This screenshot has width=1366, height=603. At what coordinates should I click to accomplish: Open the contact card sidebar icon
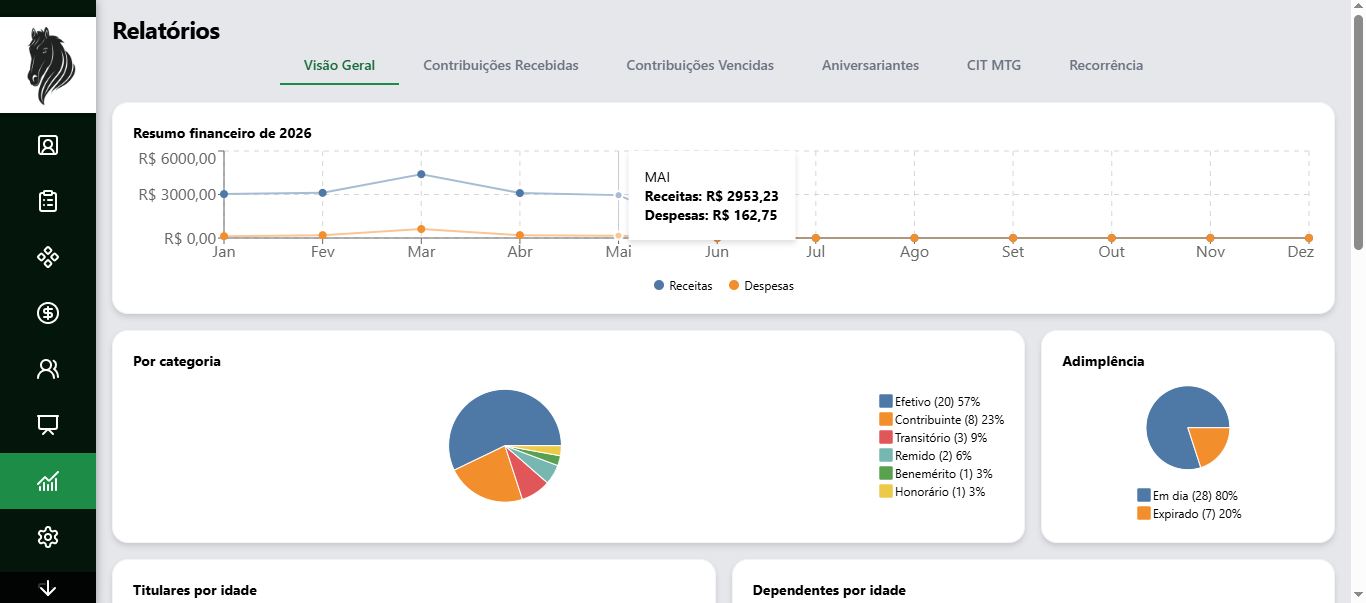pos(48,145)
